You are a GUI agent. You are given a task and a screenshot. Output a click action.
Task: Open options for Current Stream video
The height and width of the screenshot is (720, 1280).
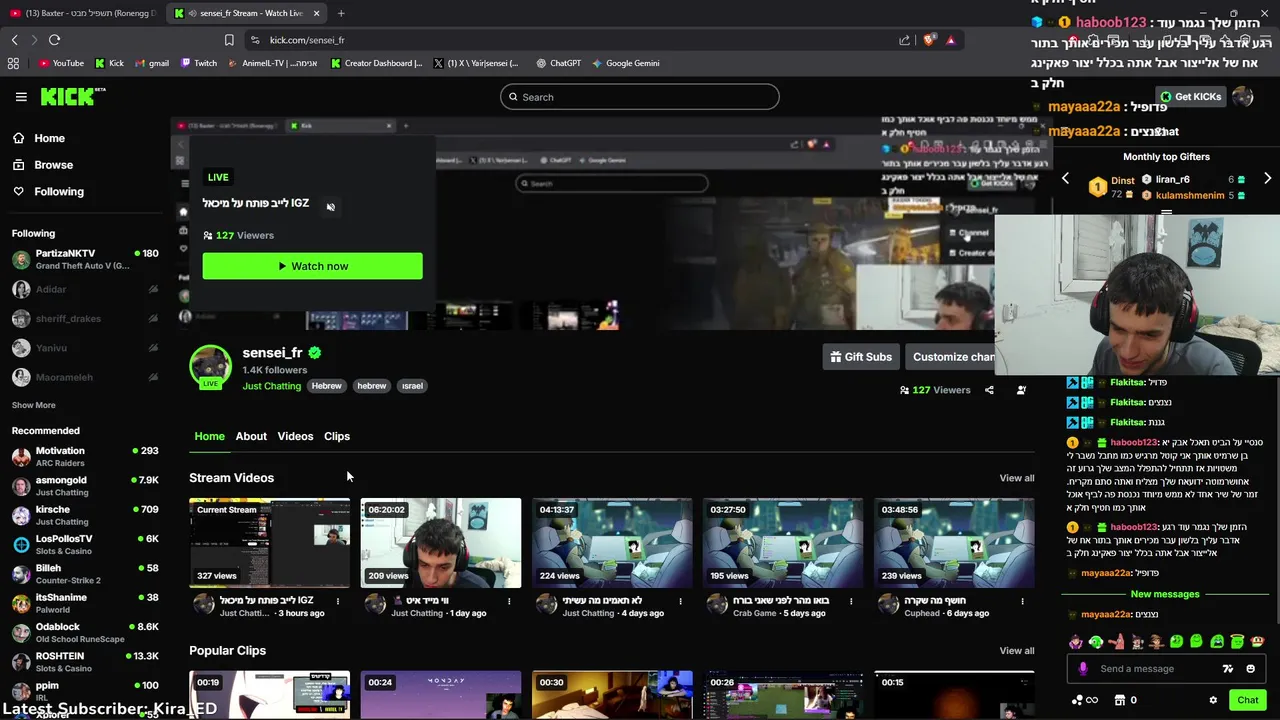click(x=338, y=601)
